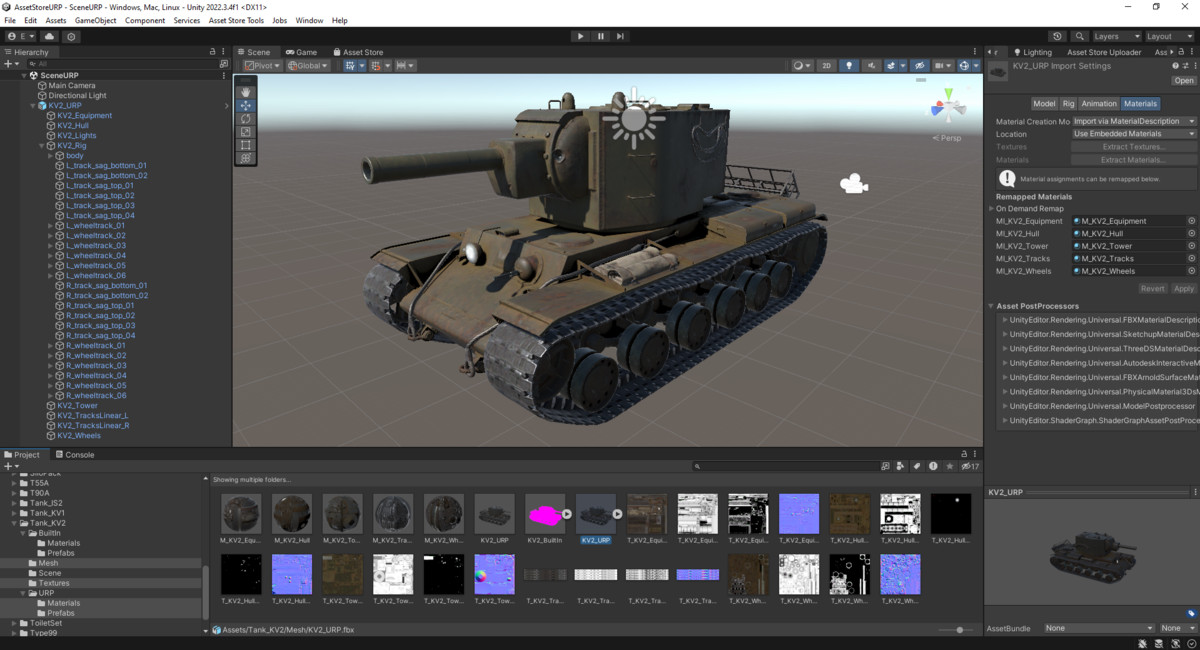
Task: Open the GameObject menu
Action: pos(95,19)
